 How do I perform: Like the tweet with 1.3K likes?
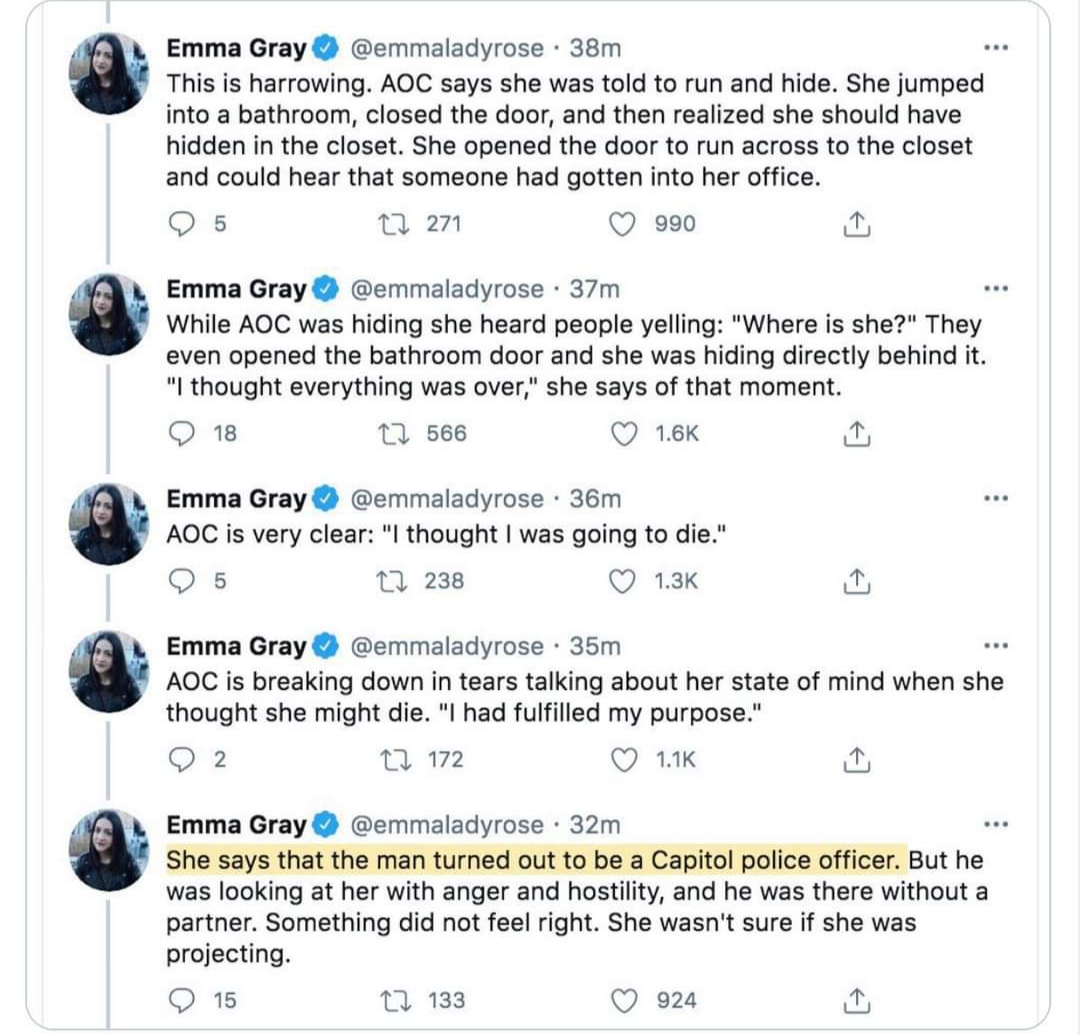(x=624, y=580)
